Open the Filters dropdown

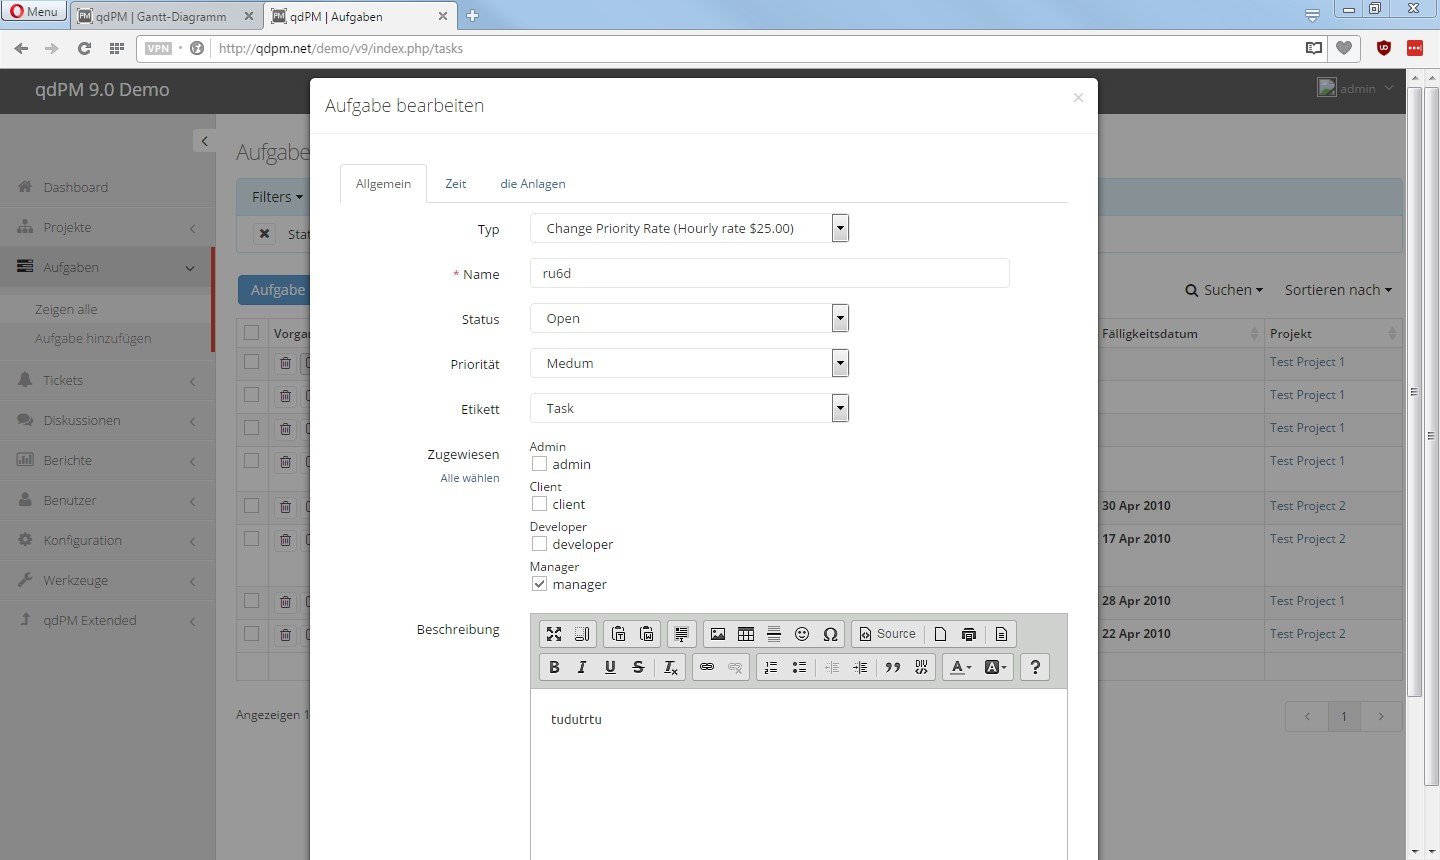tap(277, 197)
